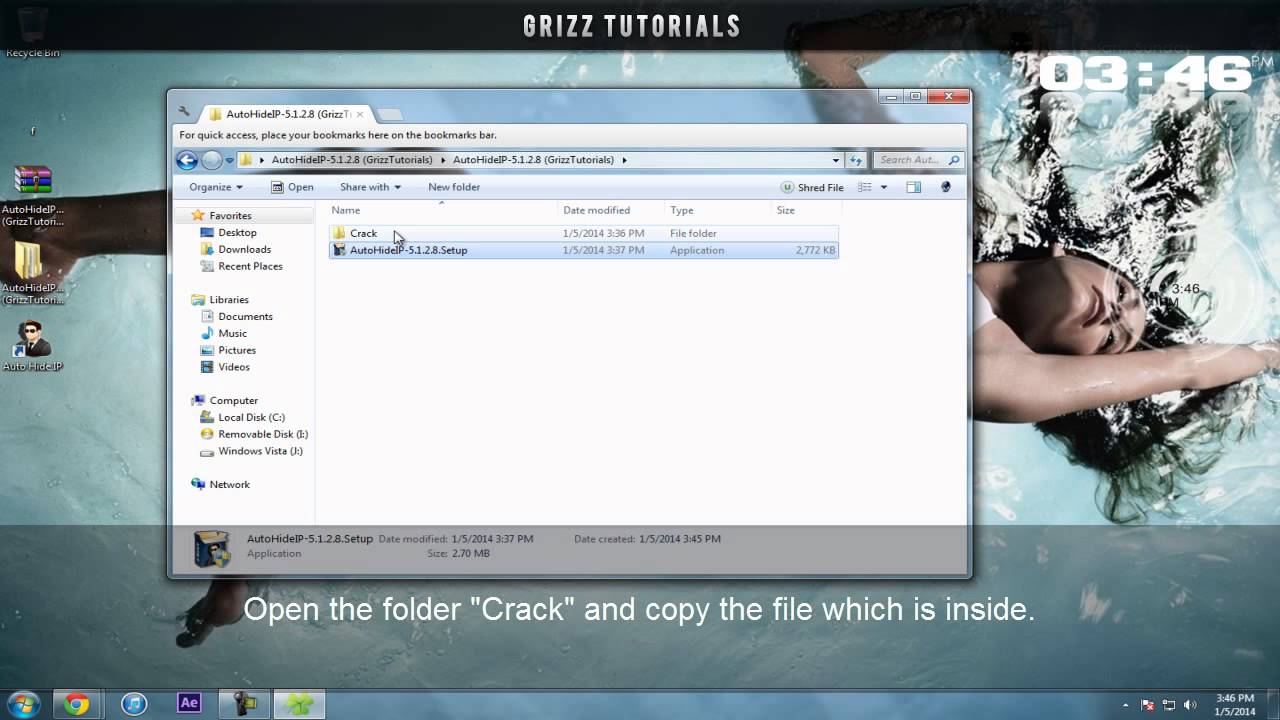
Task: Click the Crack folder's yellow icon
Action: (339, 233)
